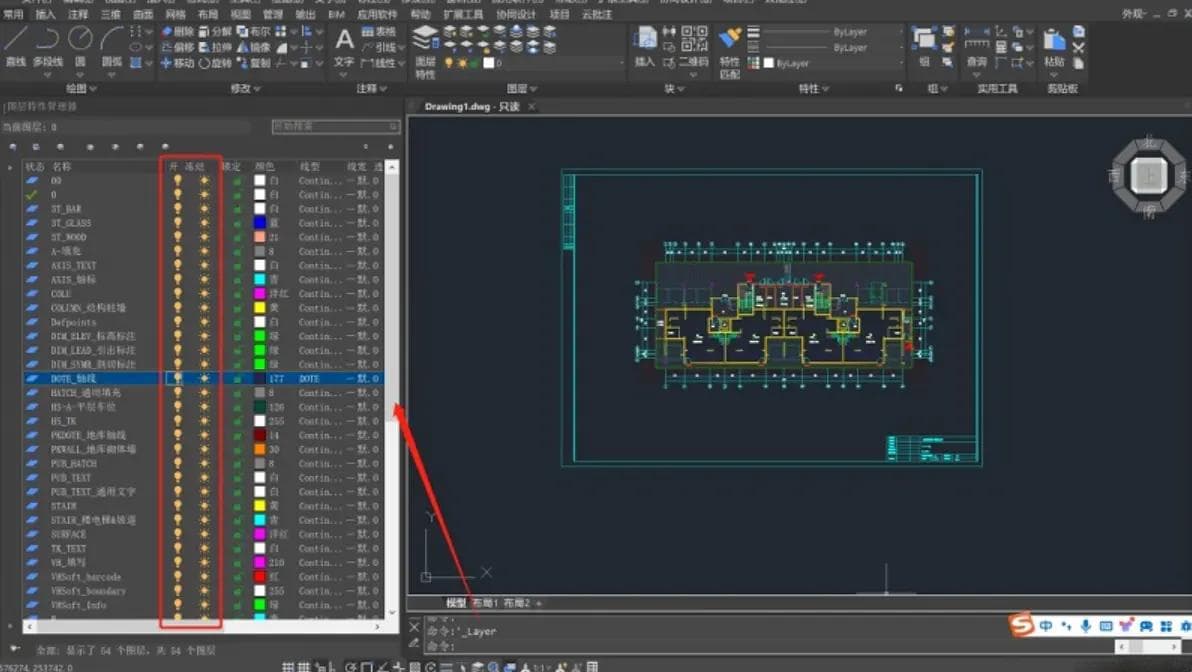Click the Cut scissors icon in clipboard
1192x672 pixels.
pyautogui.click(x=1078, y=47)
